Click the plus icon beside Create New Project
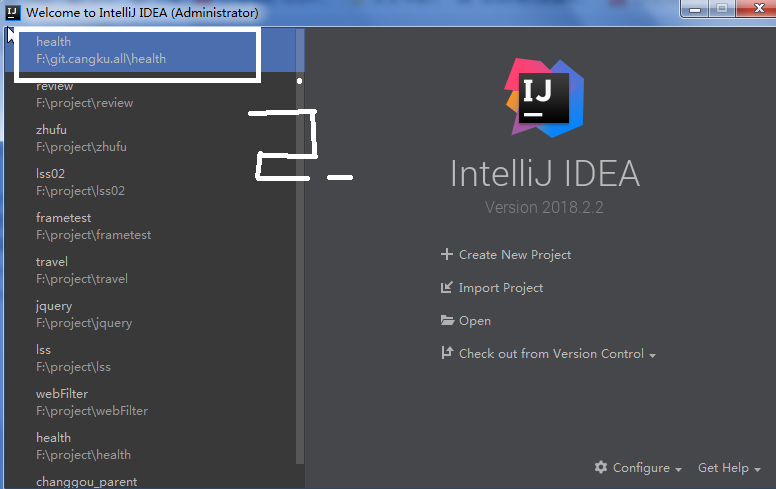This screenshot has width=776, height=489. point(446,254)
